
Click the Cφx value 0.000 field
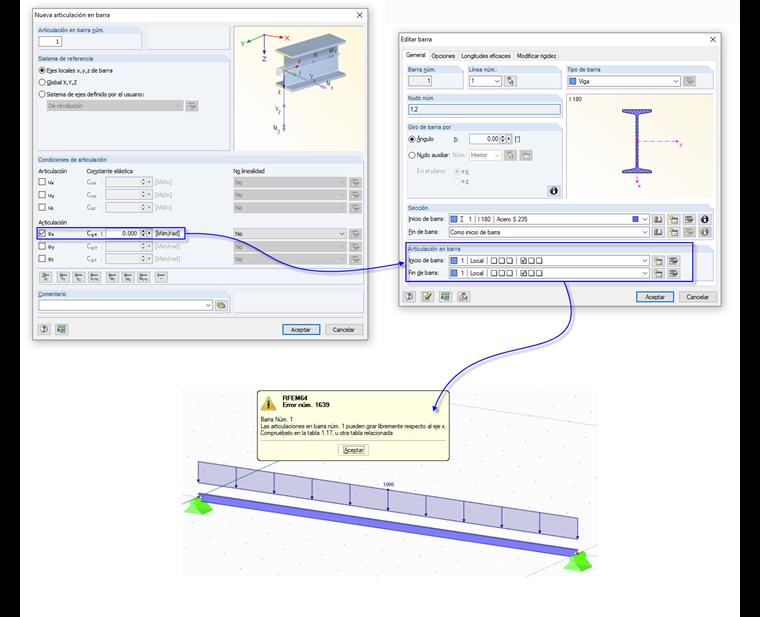pyautogui.click(x=123, y=234)
